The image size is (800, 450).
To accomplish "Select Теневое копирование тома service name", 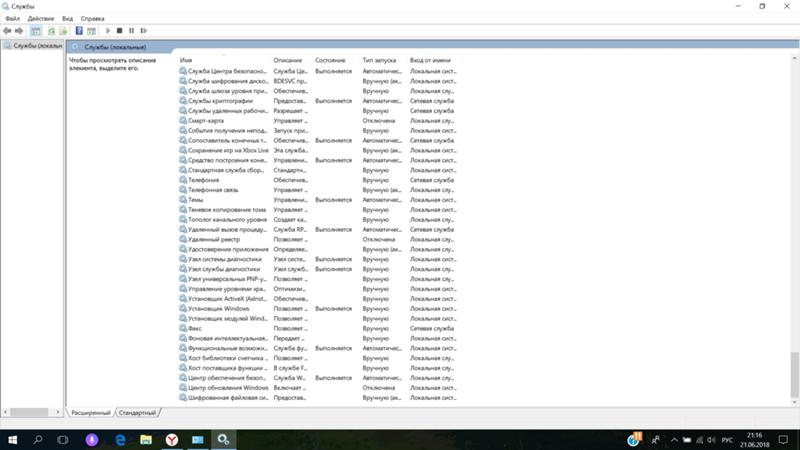I will [x=227, y=210].
